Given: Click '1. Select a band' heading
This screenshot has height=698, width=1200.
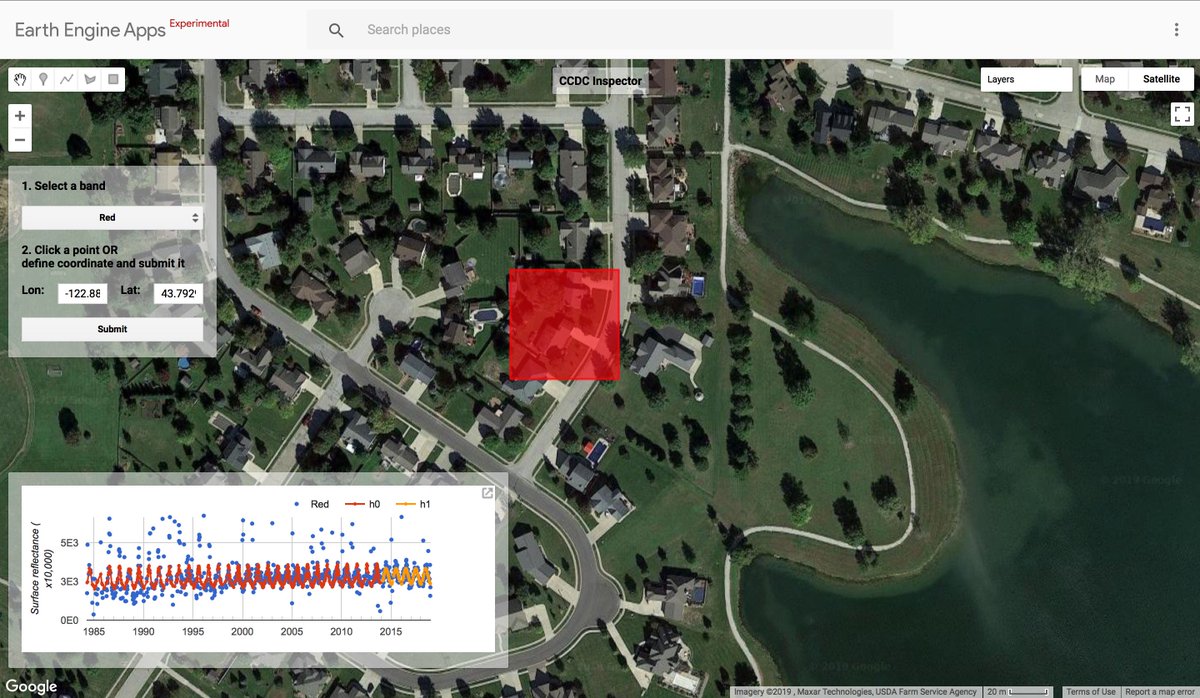Looking at the screenshot, I should tap(63, 186).
